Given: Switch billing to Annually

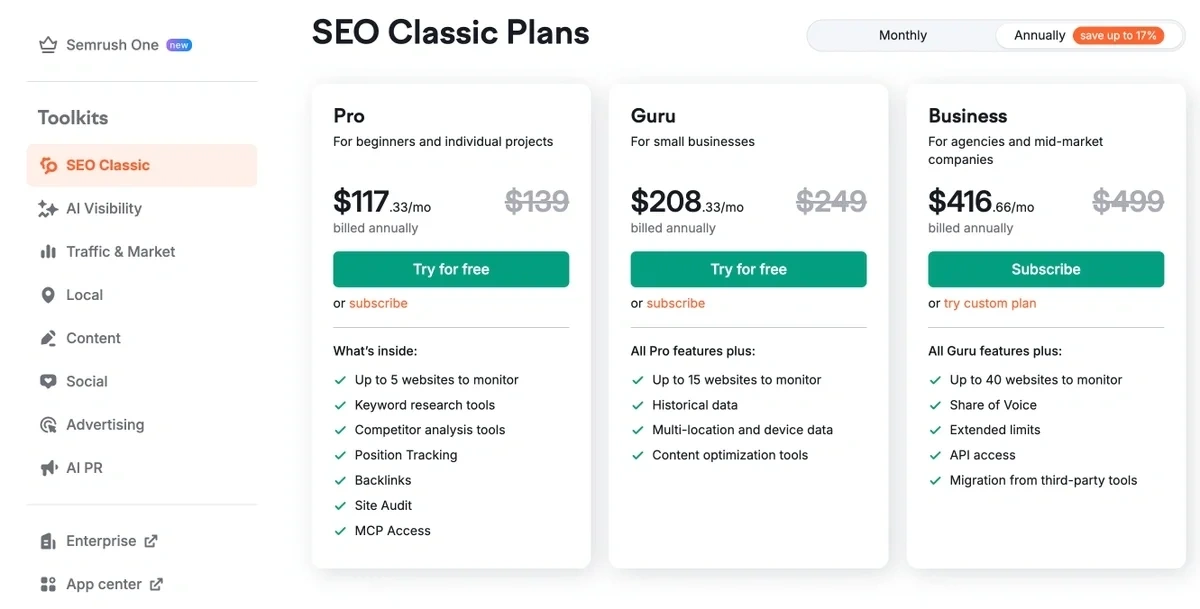Looking at the screenshot, I should [1040, 35].
